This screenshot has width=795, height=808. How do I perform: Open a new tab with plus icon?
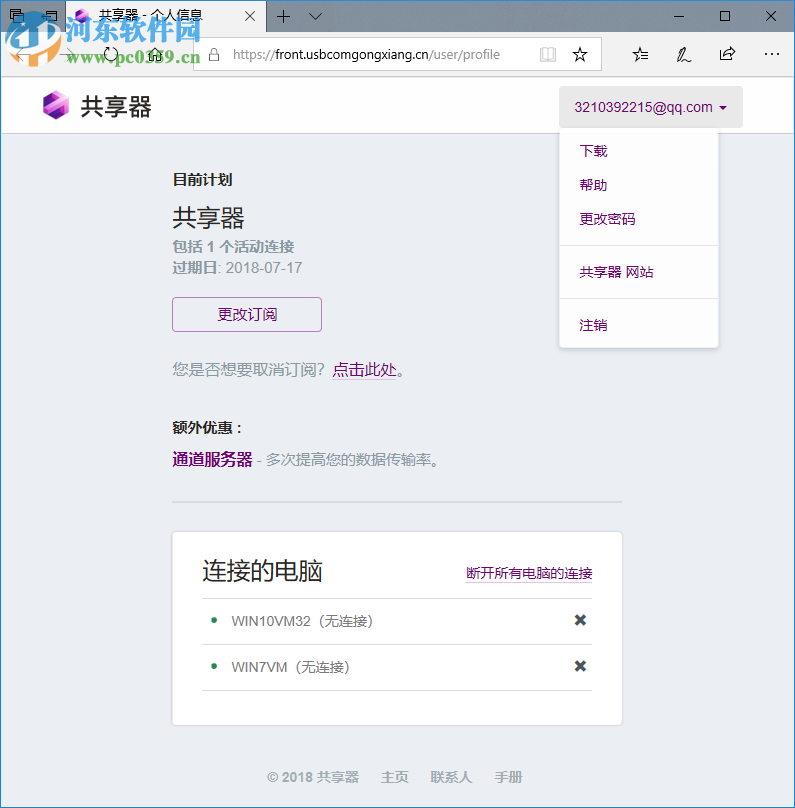click(283, 16)
